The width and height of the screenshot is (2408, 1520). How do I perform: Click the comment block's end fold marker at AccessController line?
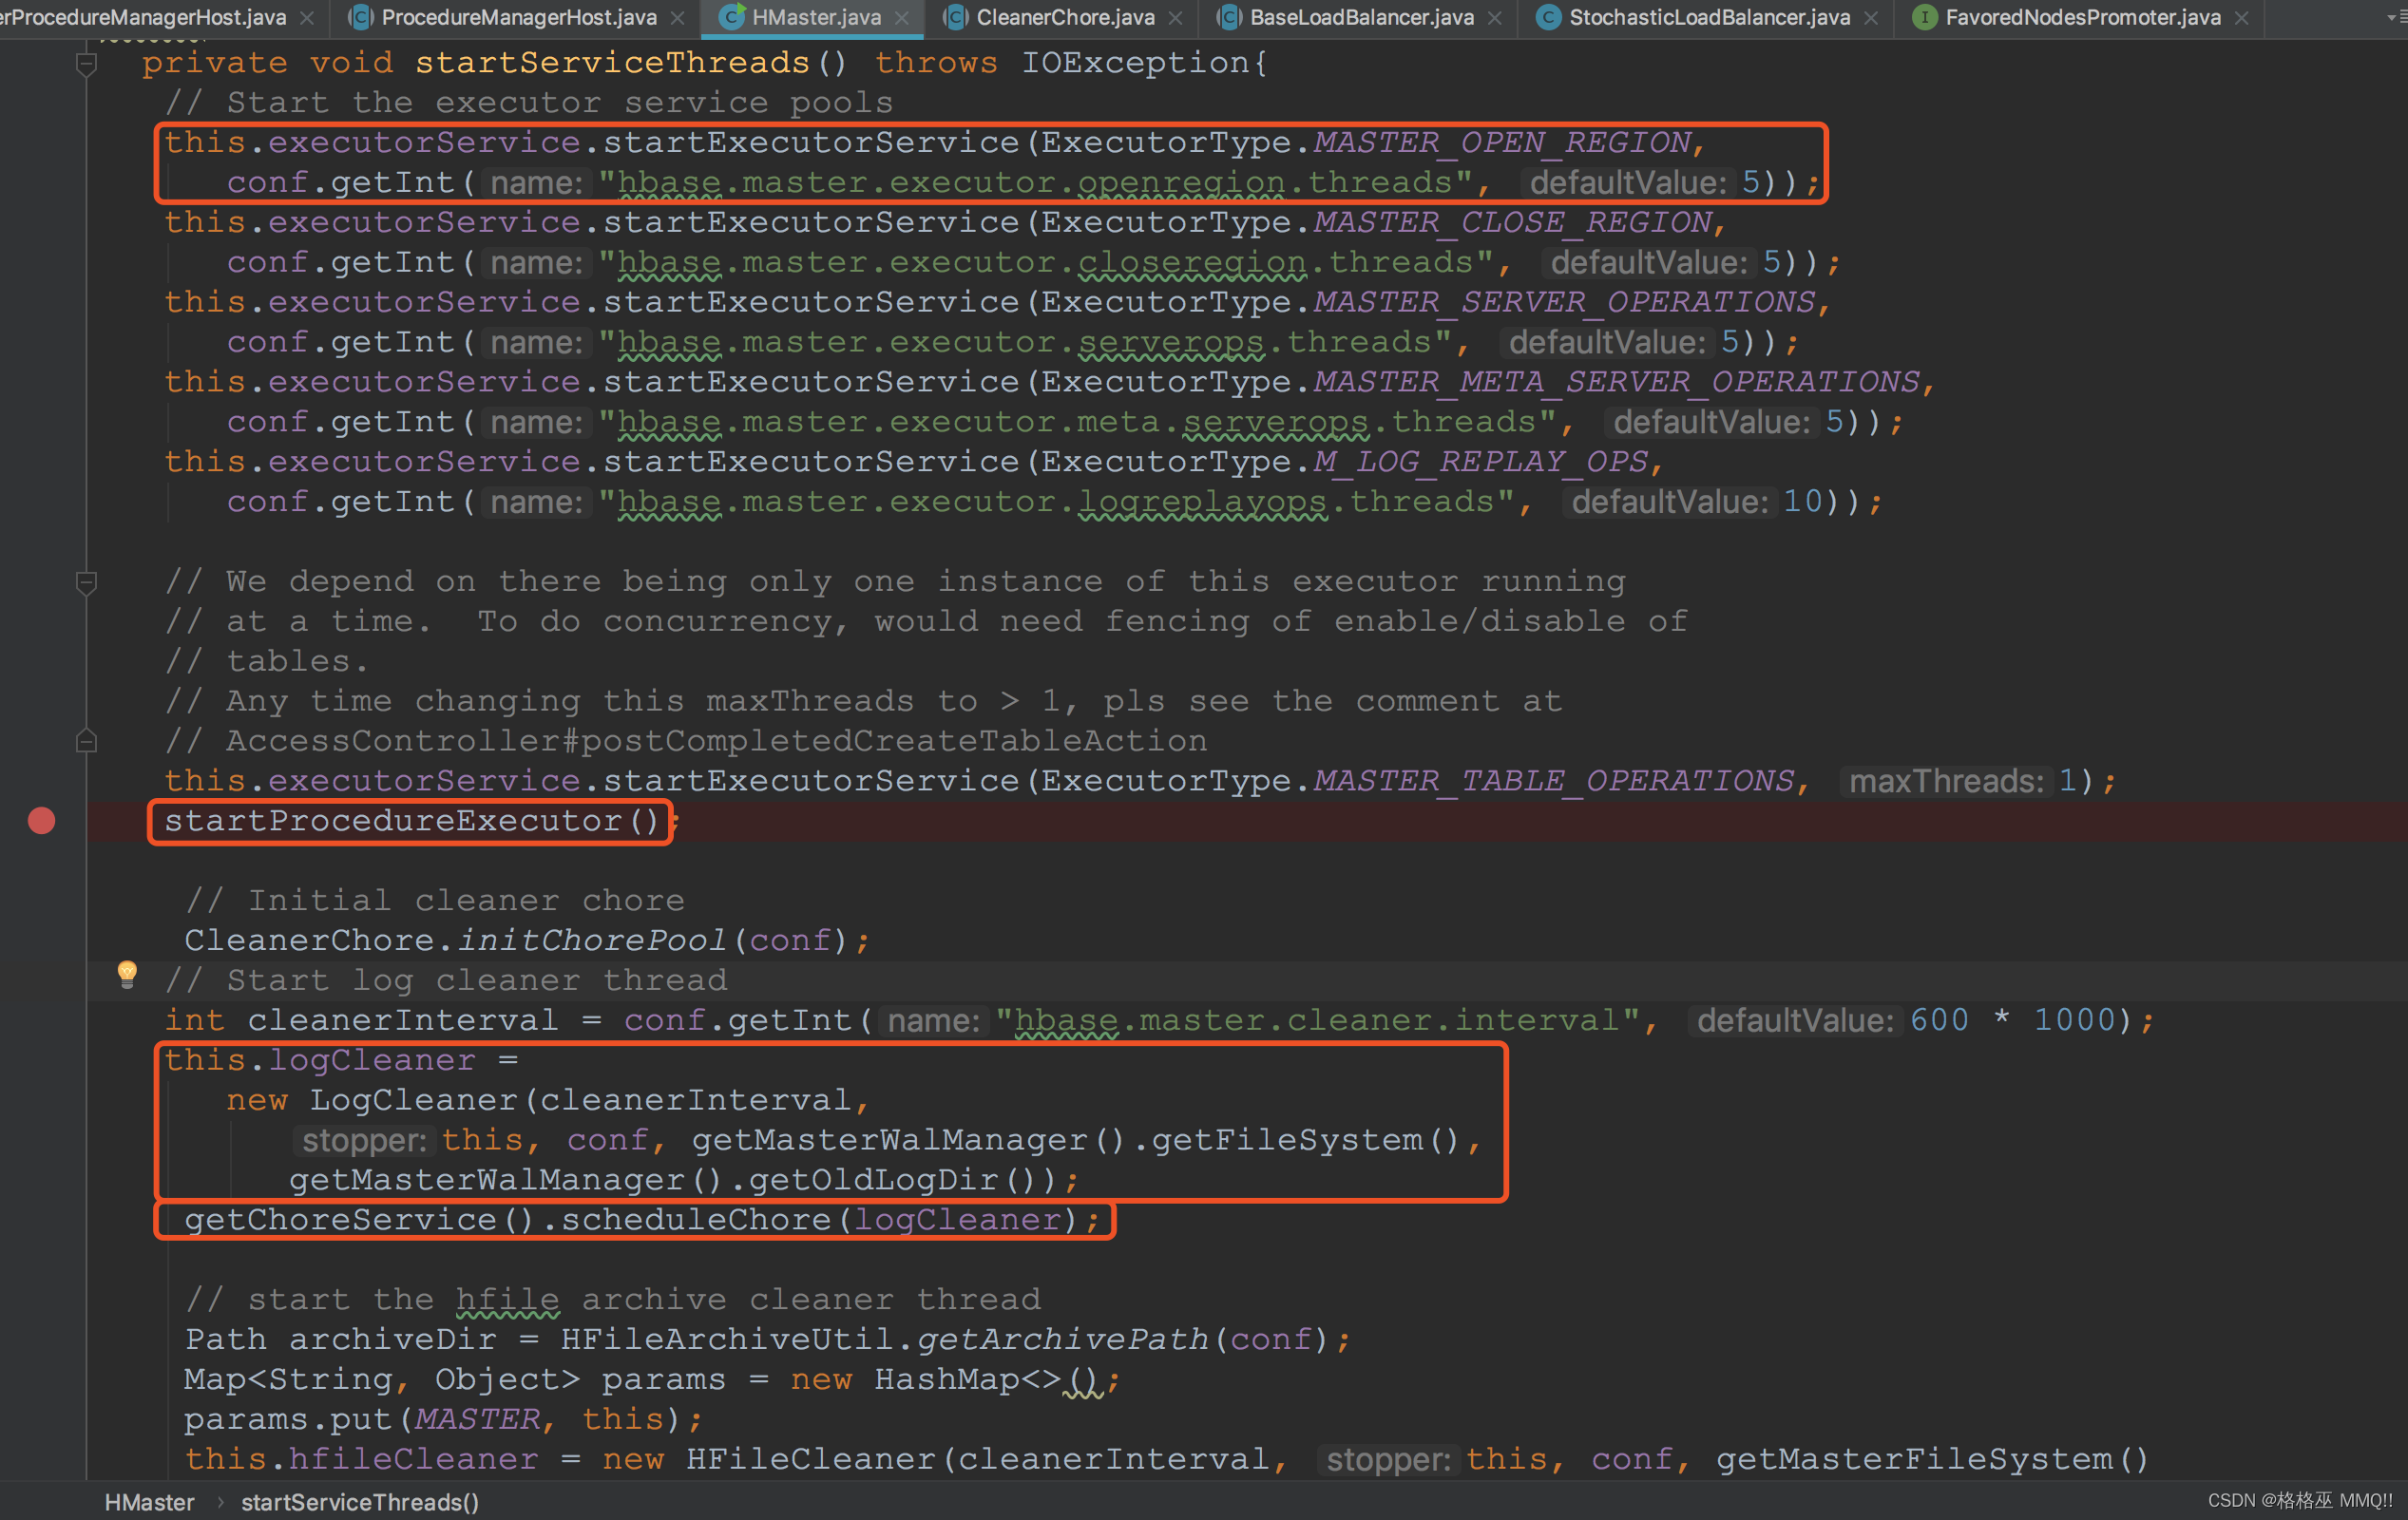[x=87, y=741]
